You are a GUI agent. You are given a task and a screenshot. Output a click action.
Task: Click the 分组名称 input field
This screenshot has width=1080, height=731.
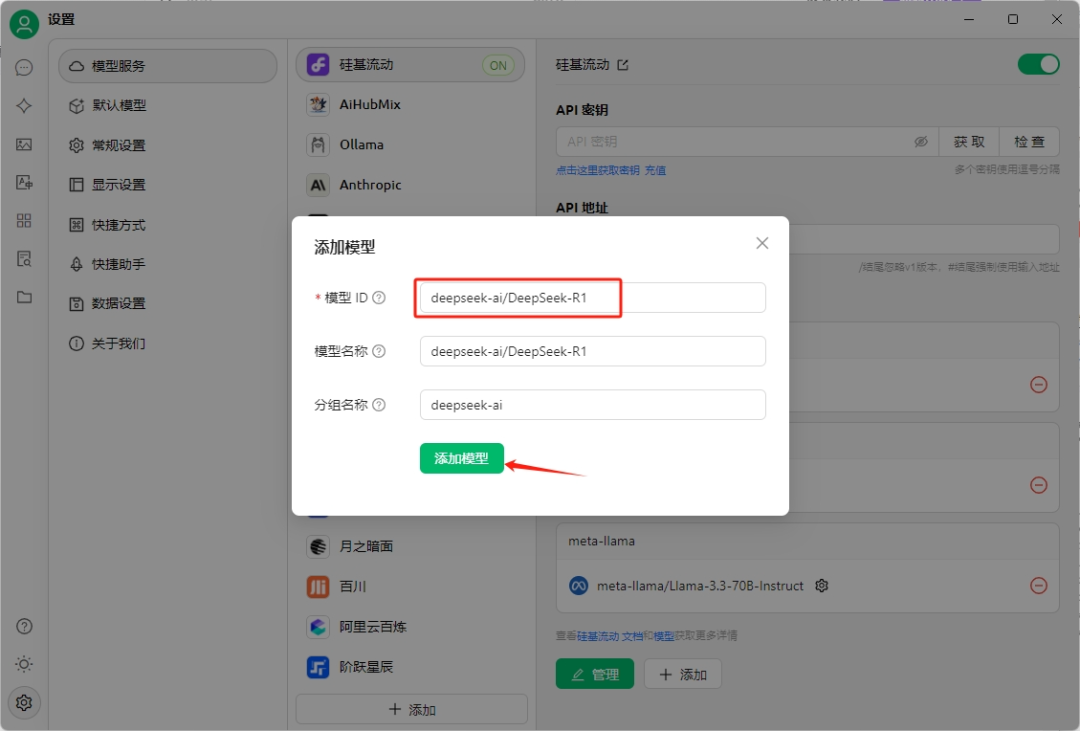[592, 405]
